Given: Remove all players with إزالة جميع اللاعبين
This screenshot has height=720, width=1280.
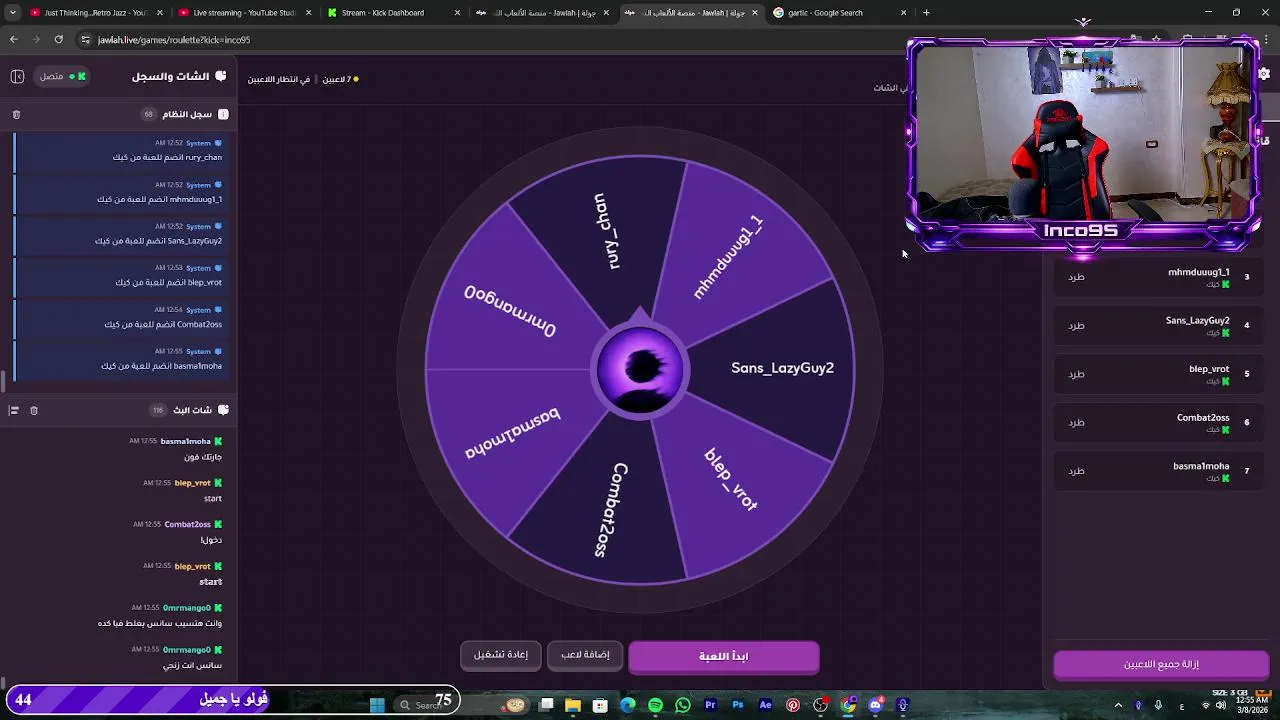Looking at the screenshot, I should tap(1161, 664).
